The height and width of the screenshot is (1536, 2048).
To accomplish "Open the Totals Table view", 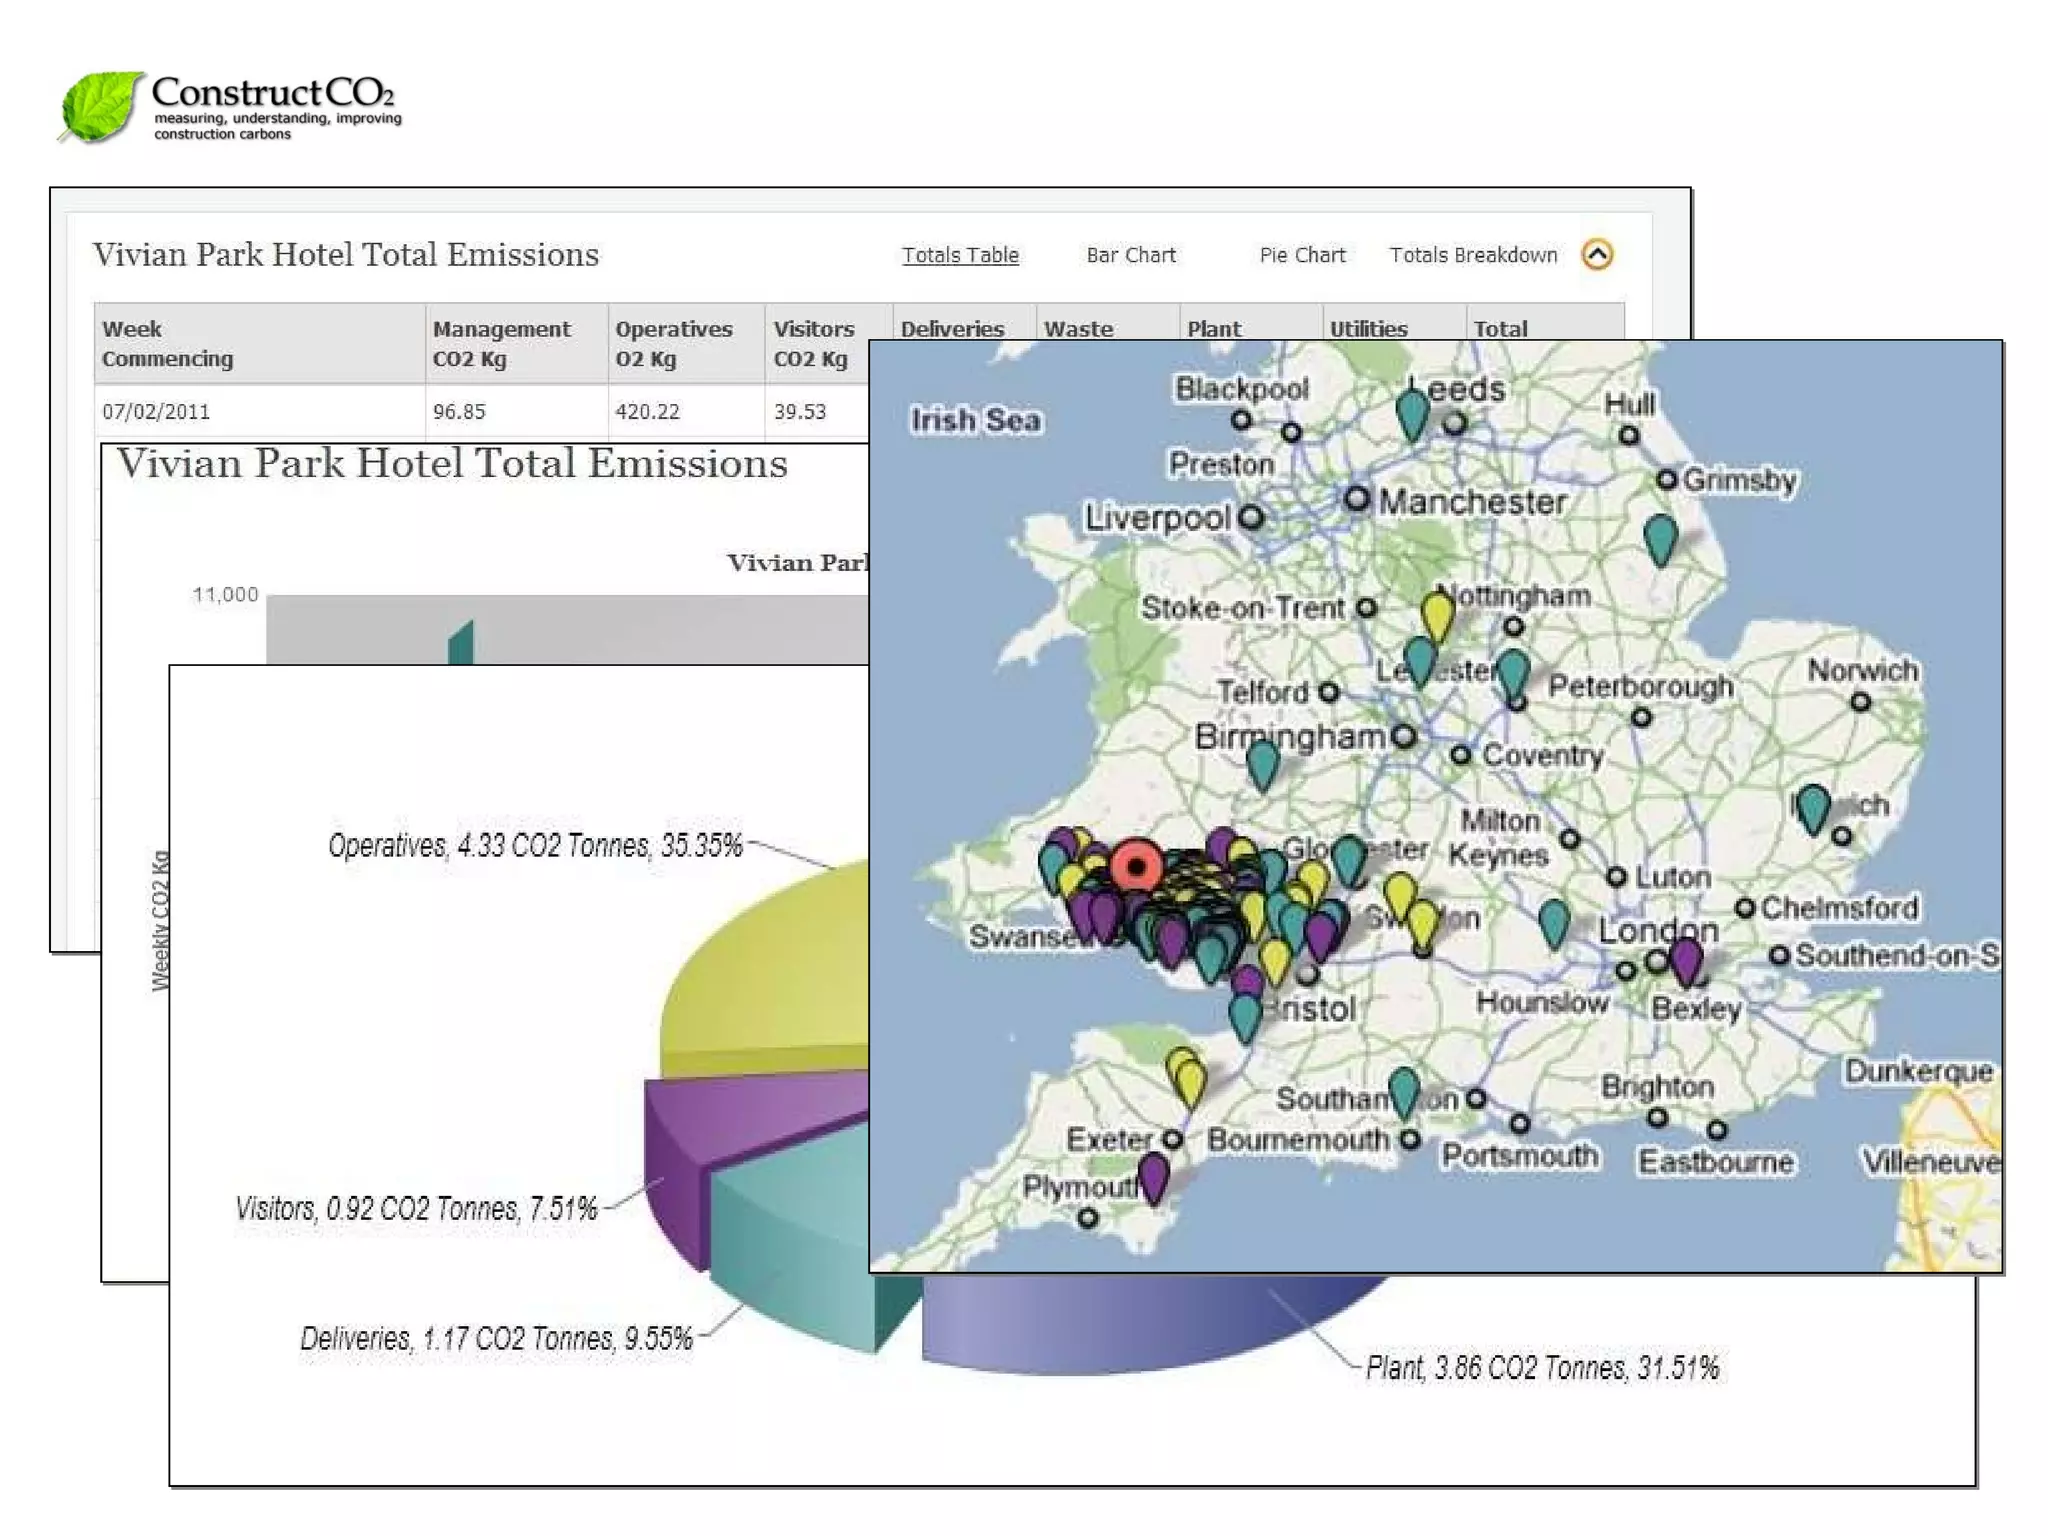I will (960, 255).
